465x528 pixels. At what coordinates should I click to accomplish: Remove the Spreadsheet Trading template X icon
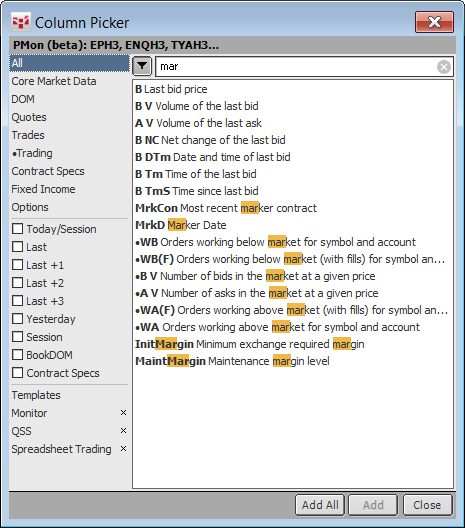(x=123, y=449)
